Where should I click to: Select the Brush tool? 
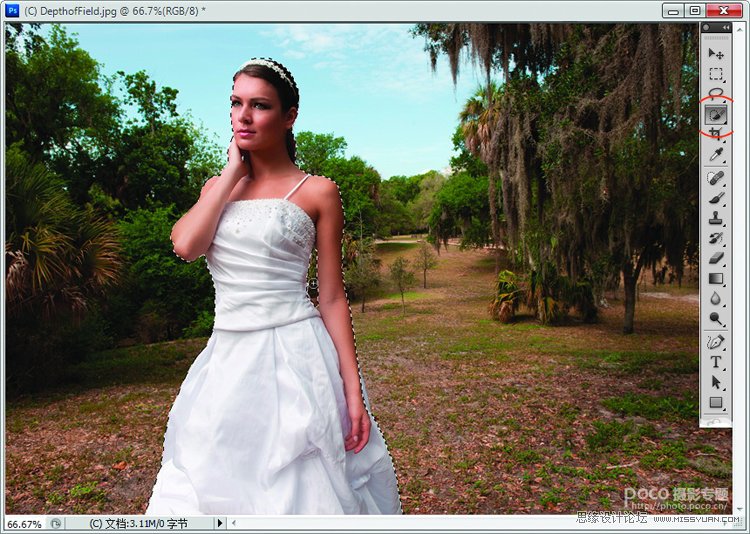pyautogui.click(x=716, y=198)
